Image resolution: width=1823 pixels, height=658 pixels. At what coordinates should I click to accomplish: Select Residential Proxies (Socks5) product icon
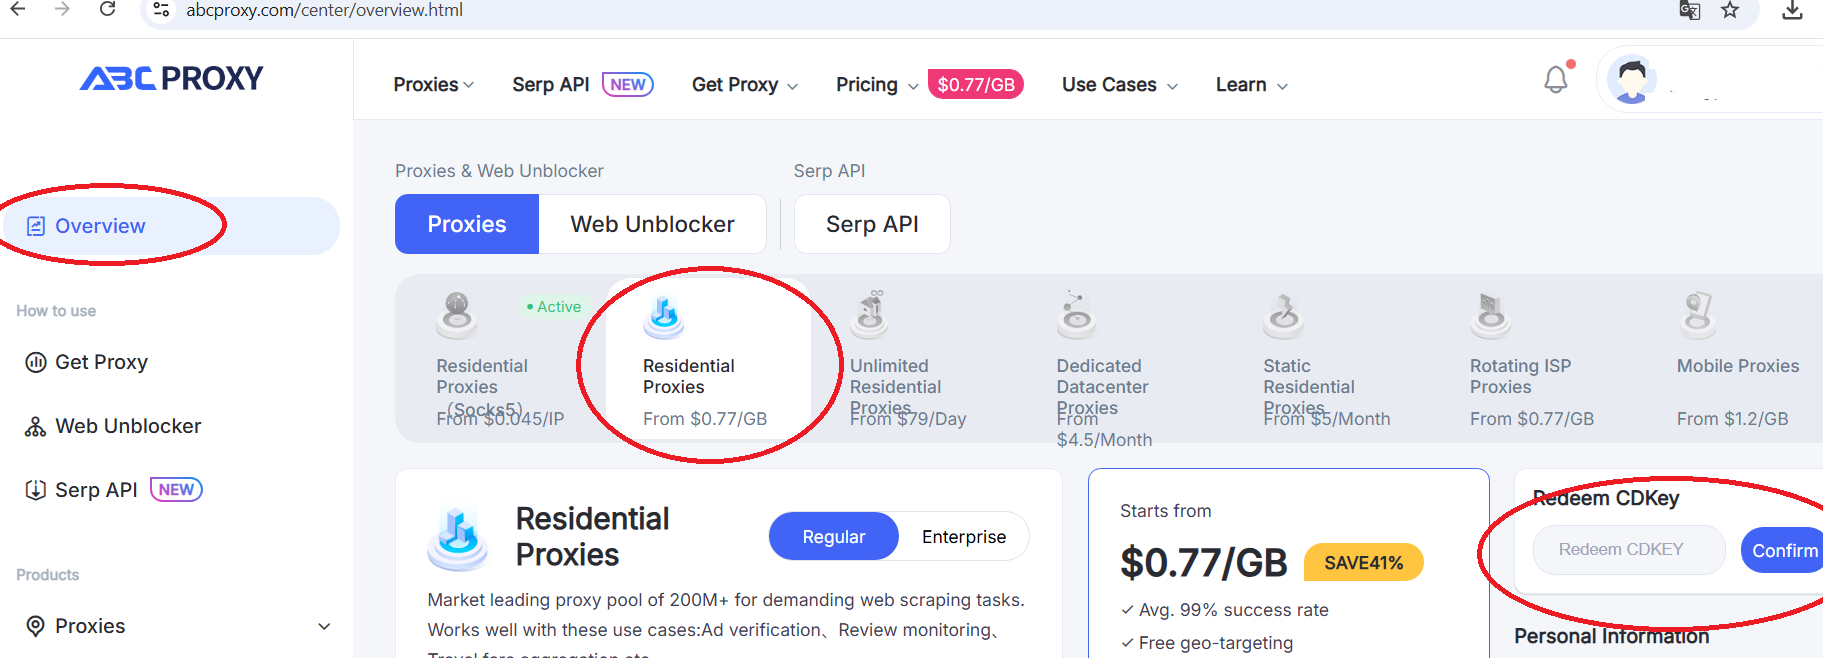click(x=457, y=315)
